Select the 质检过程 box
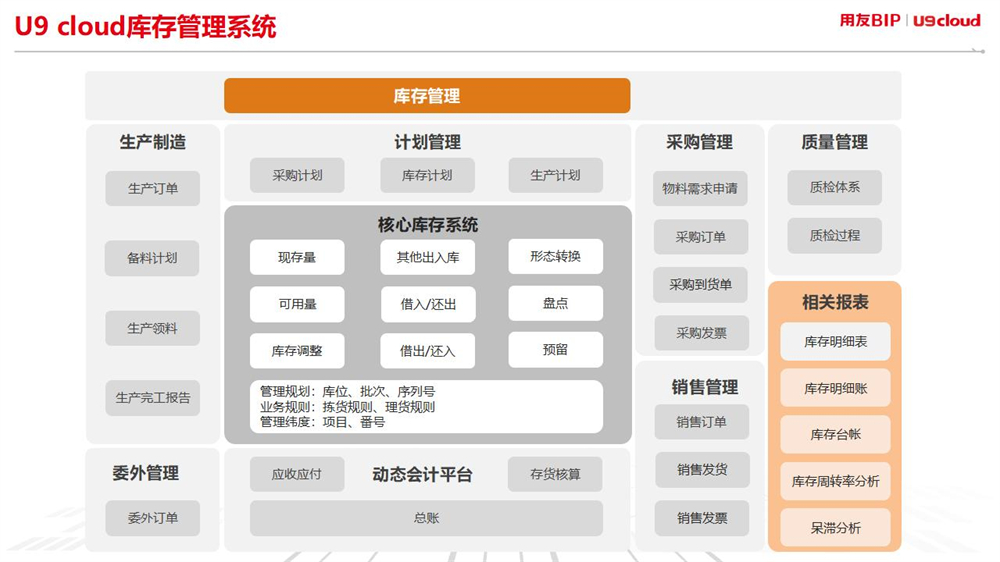The width and height of the screenshot is (1000, 562). click(835, 235)
